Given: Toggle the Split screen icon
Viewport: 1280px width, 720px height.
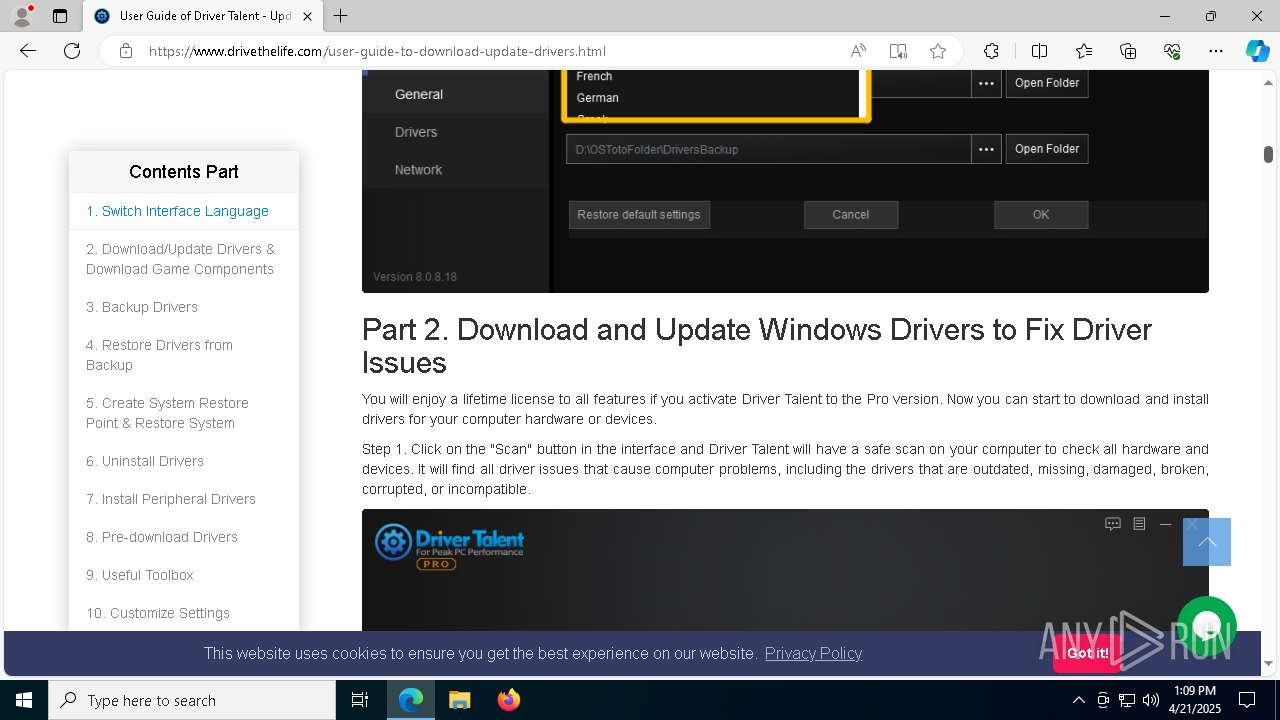Looking at the screenshot, I should coord(1039,51).
